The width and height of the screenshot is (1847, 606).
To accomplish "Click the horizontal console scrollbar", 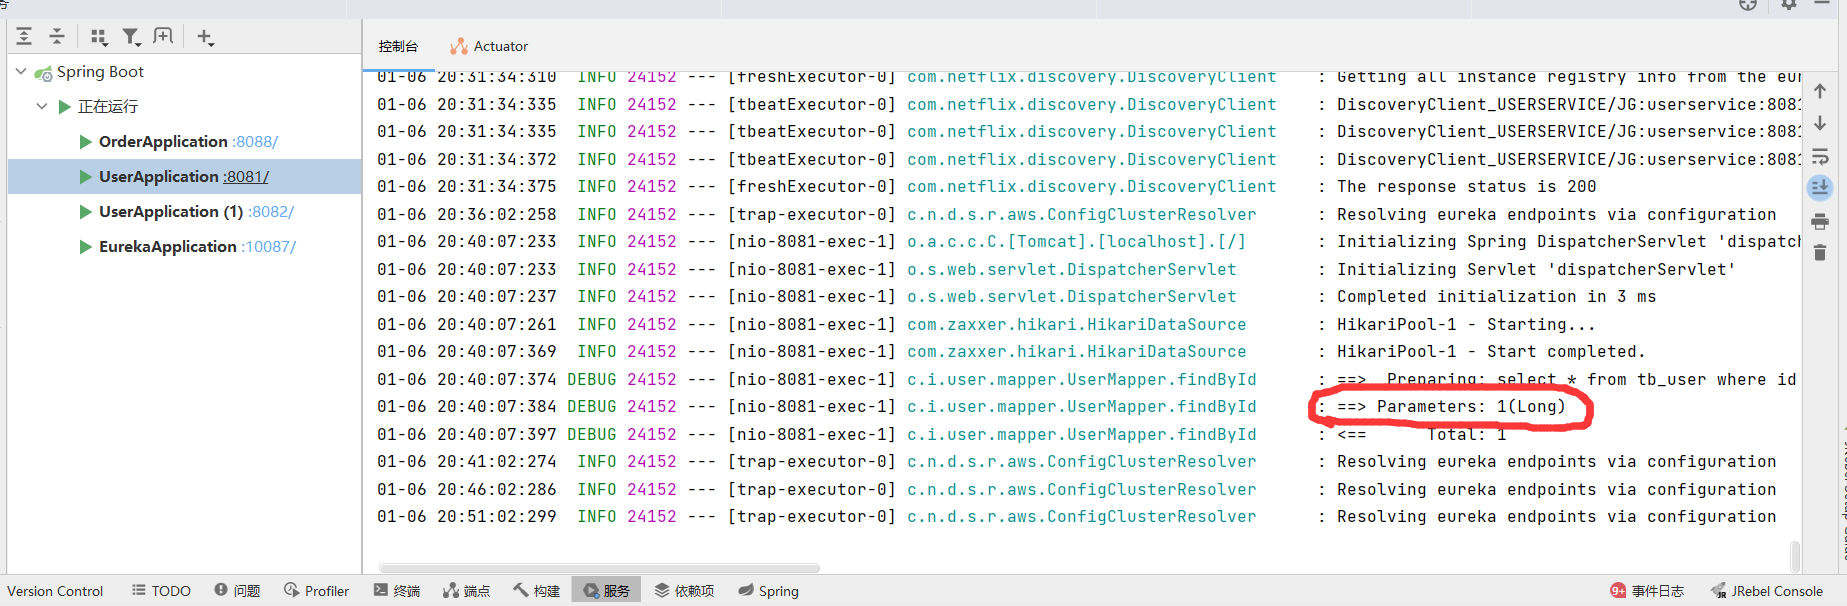I will pos(599,568).
